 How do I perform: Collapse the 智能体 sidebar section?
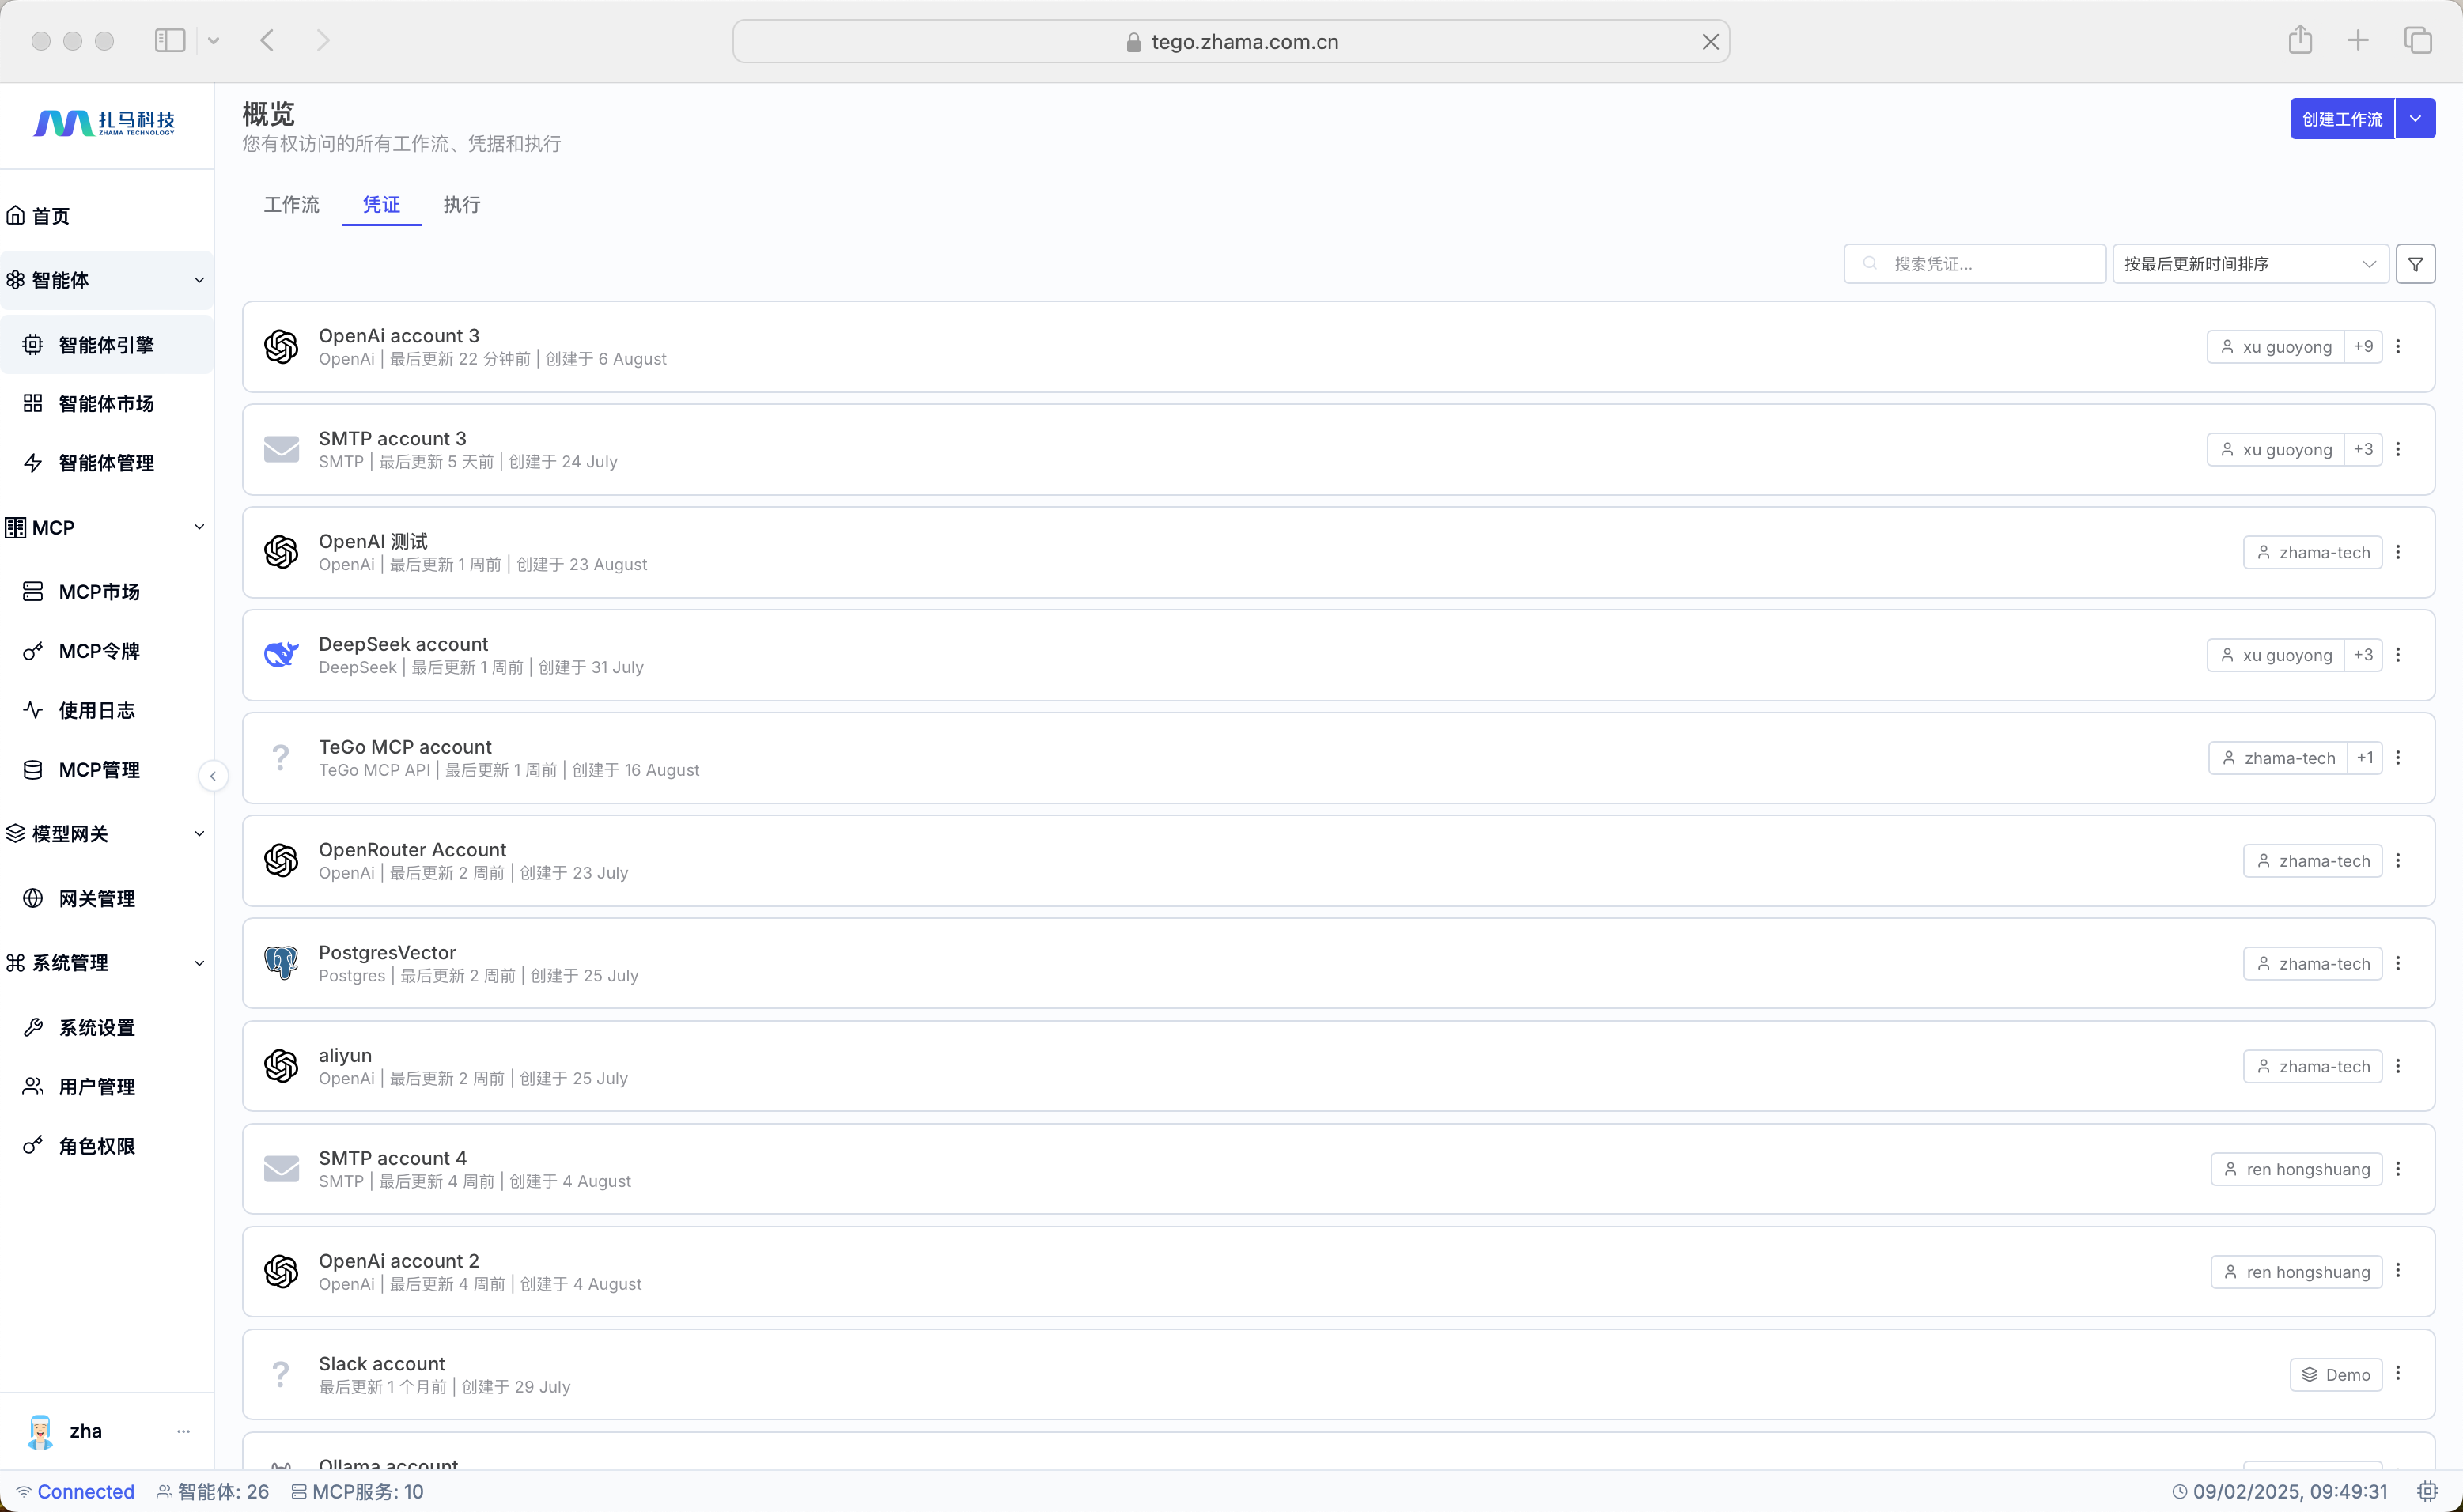pyautogui.click(x=198, y=280)
